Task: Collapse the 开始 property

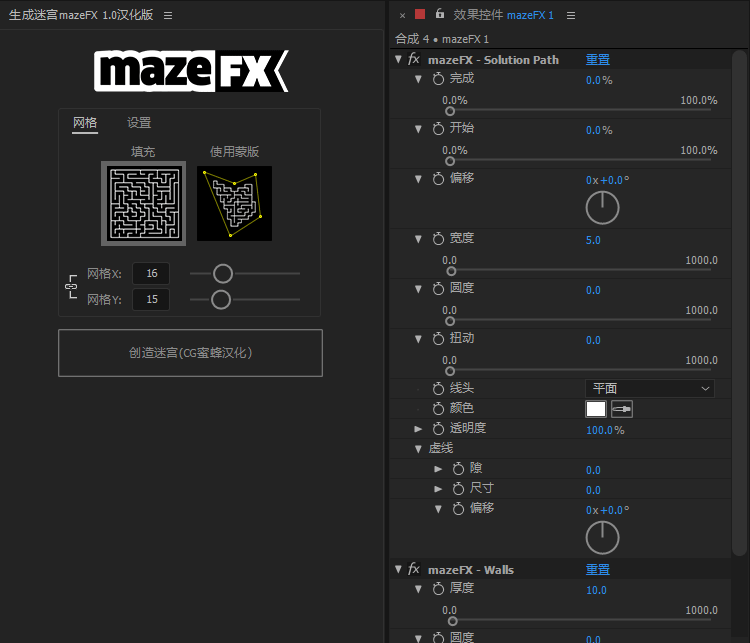Action: [418, 129]
